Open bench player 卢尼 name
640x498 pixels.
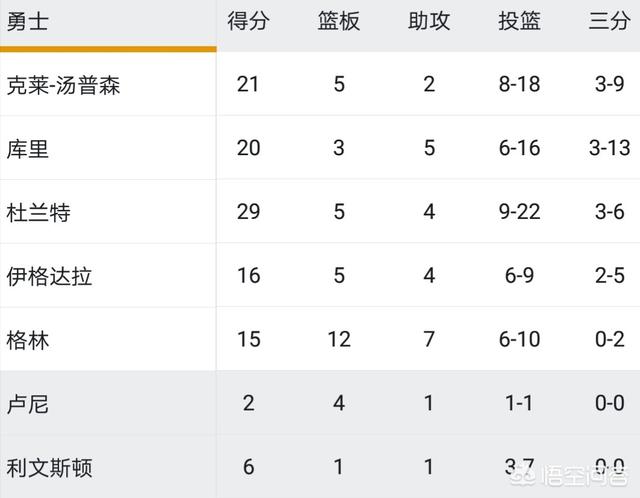click(x=28, y=404)
